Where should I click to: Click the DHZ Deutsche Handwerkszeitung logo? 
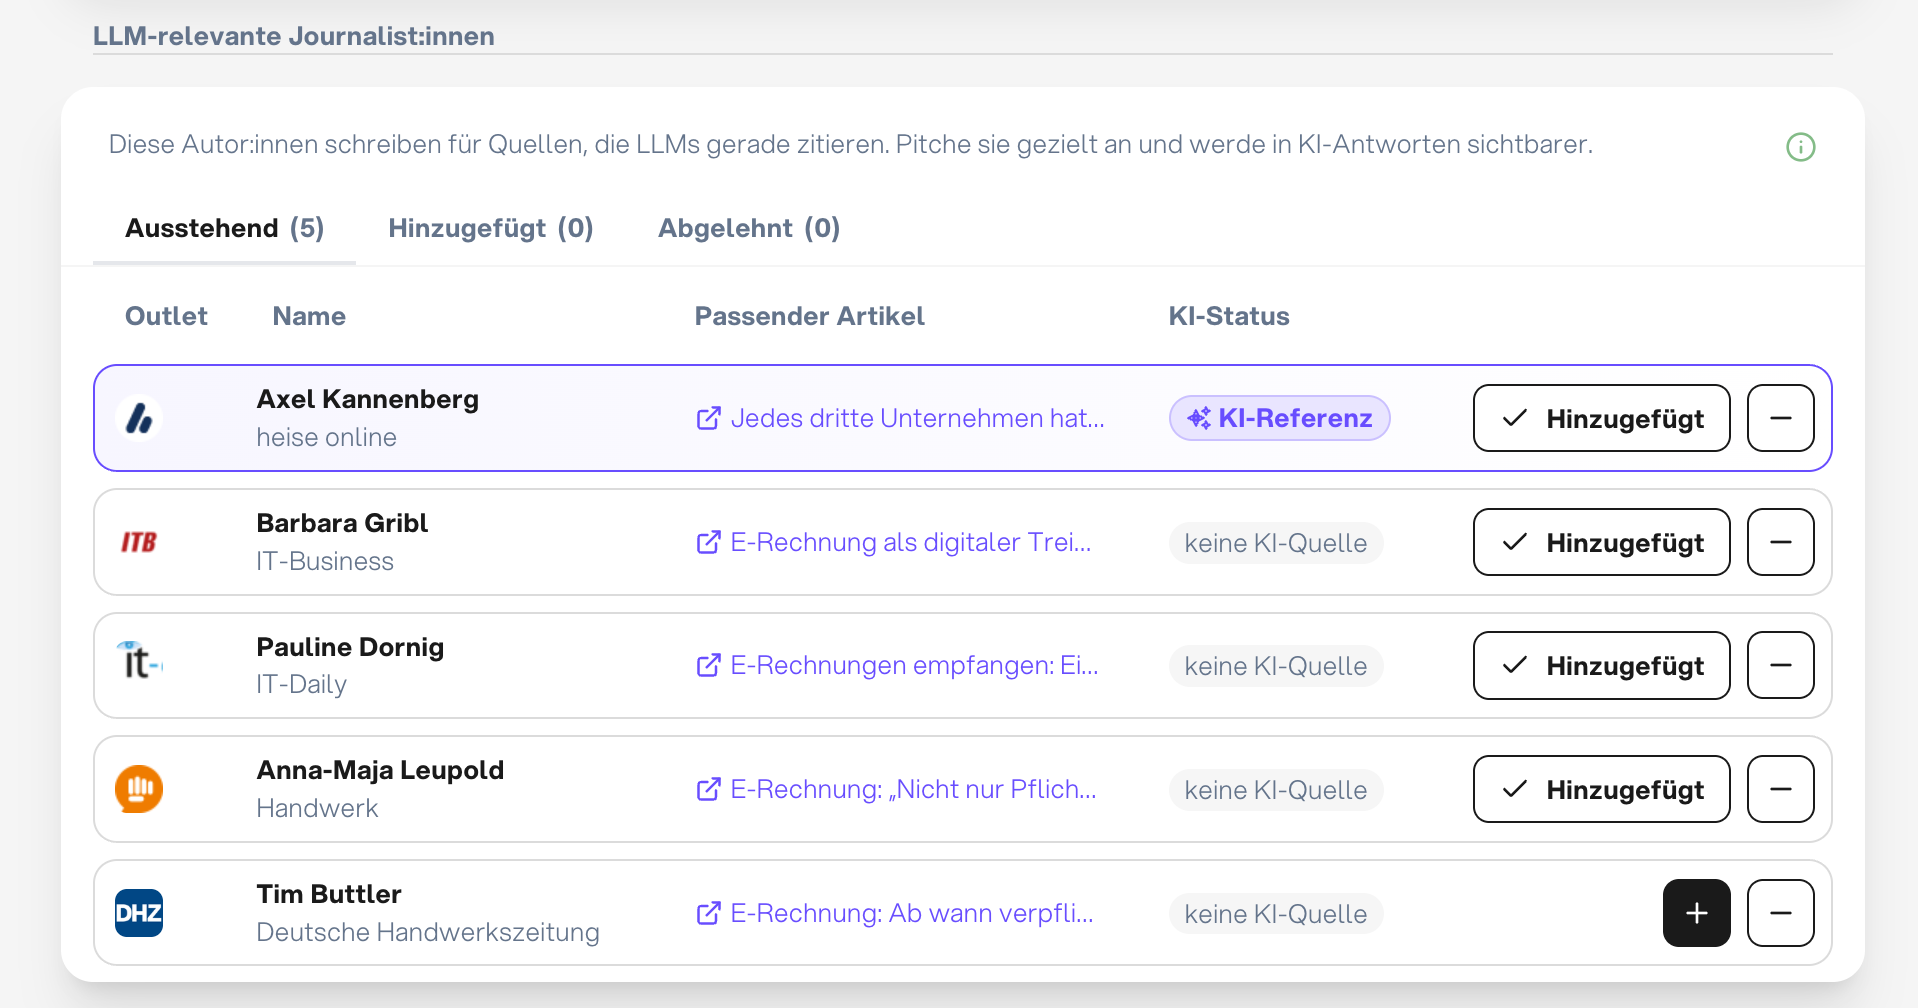tap(139, 913)
